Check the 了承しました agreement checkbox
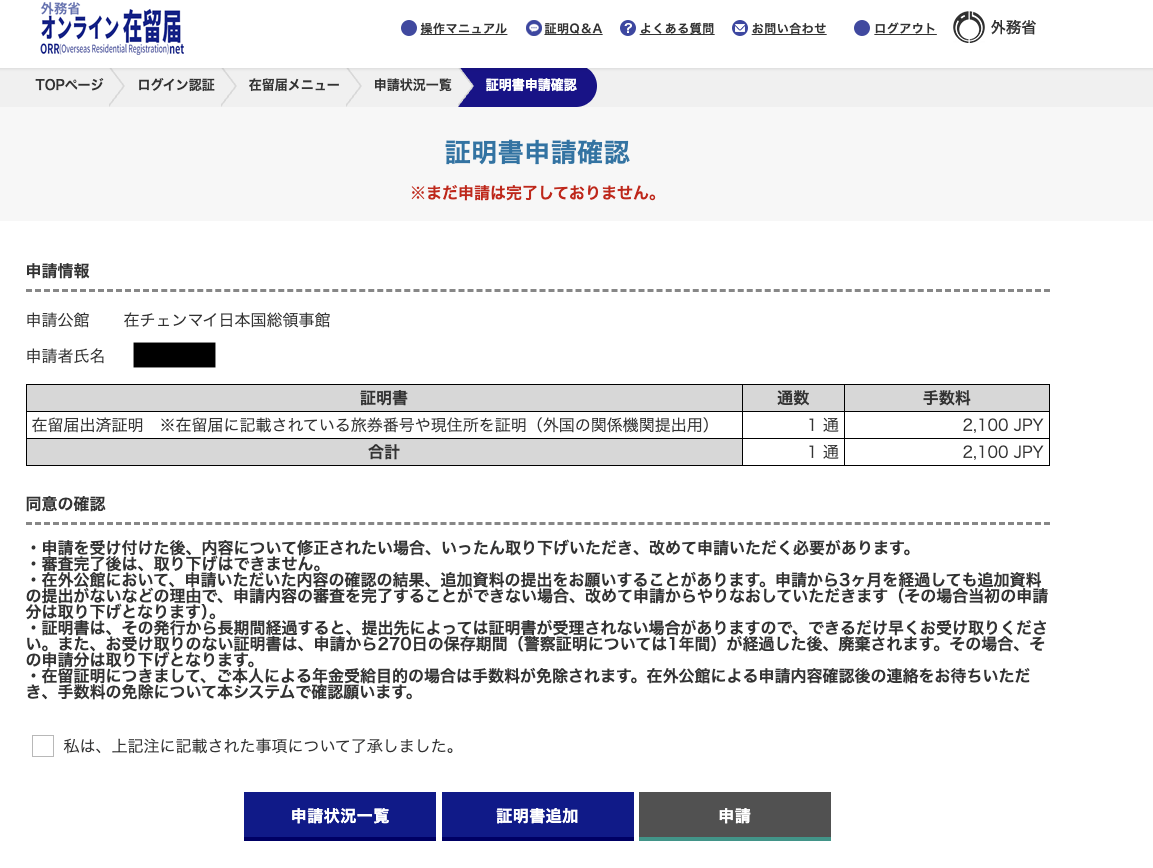The width and height of the screenshot is (1153, 868). click(43, 746)
